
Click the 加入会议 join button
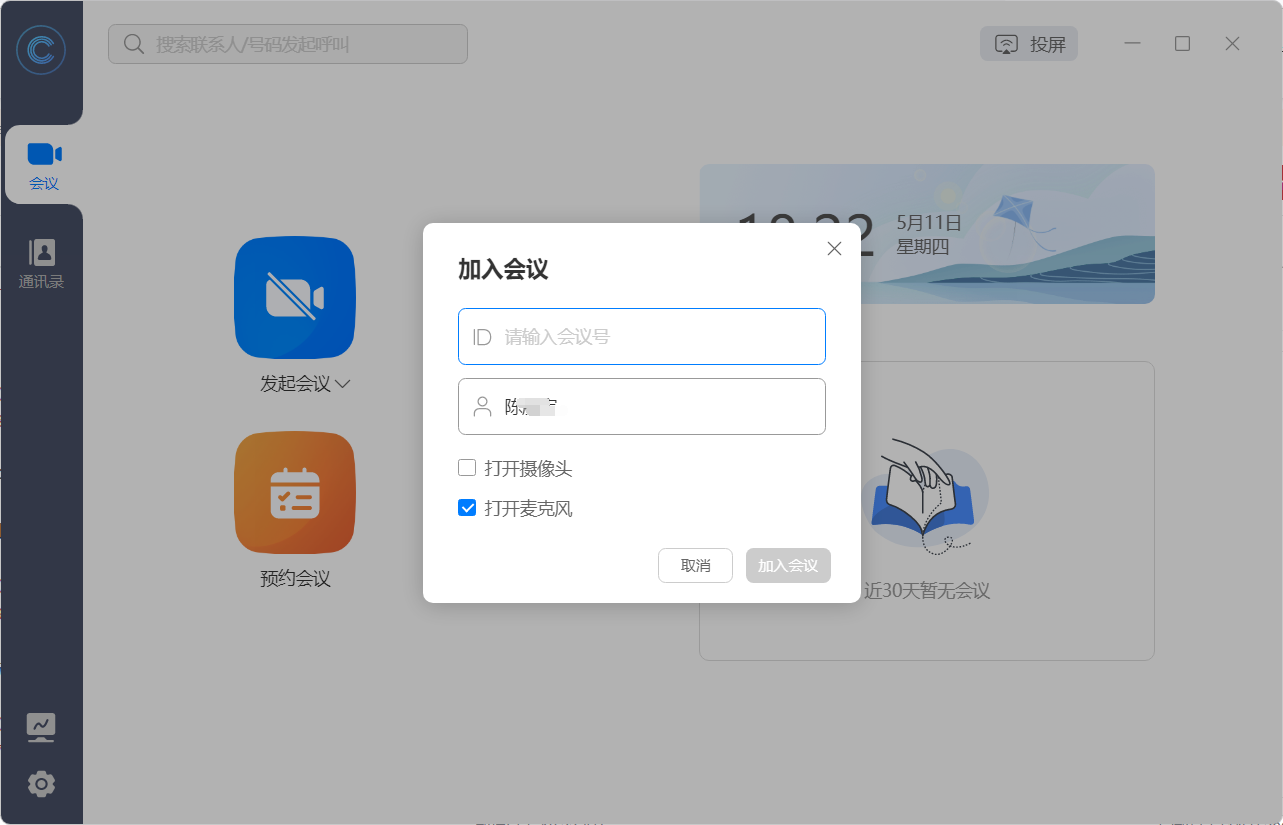coord(788,565)
